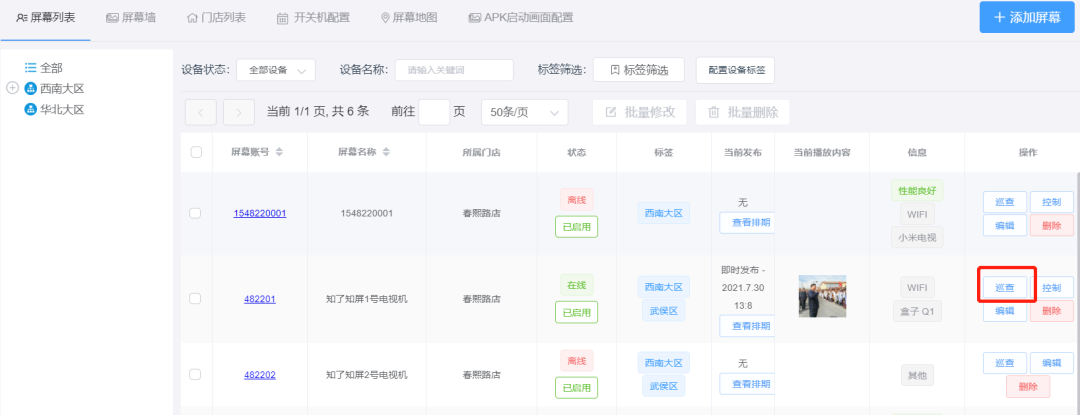Click the 批量修改 button
Screen dimensions: 1080x415
[x=639, y=112]
